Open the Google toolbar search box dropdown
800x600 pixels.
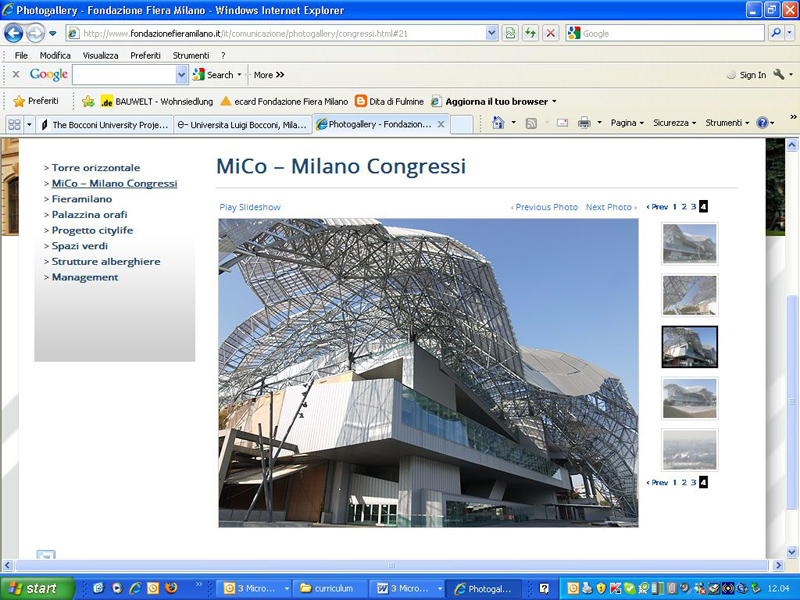(x=182, y=75)
